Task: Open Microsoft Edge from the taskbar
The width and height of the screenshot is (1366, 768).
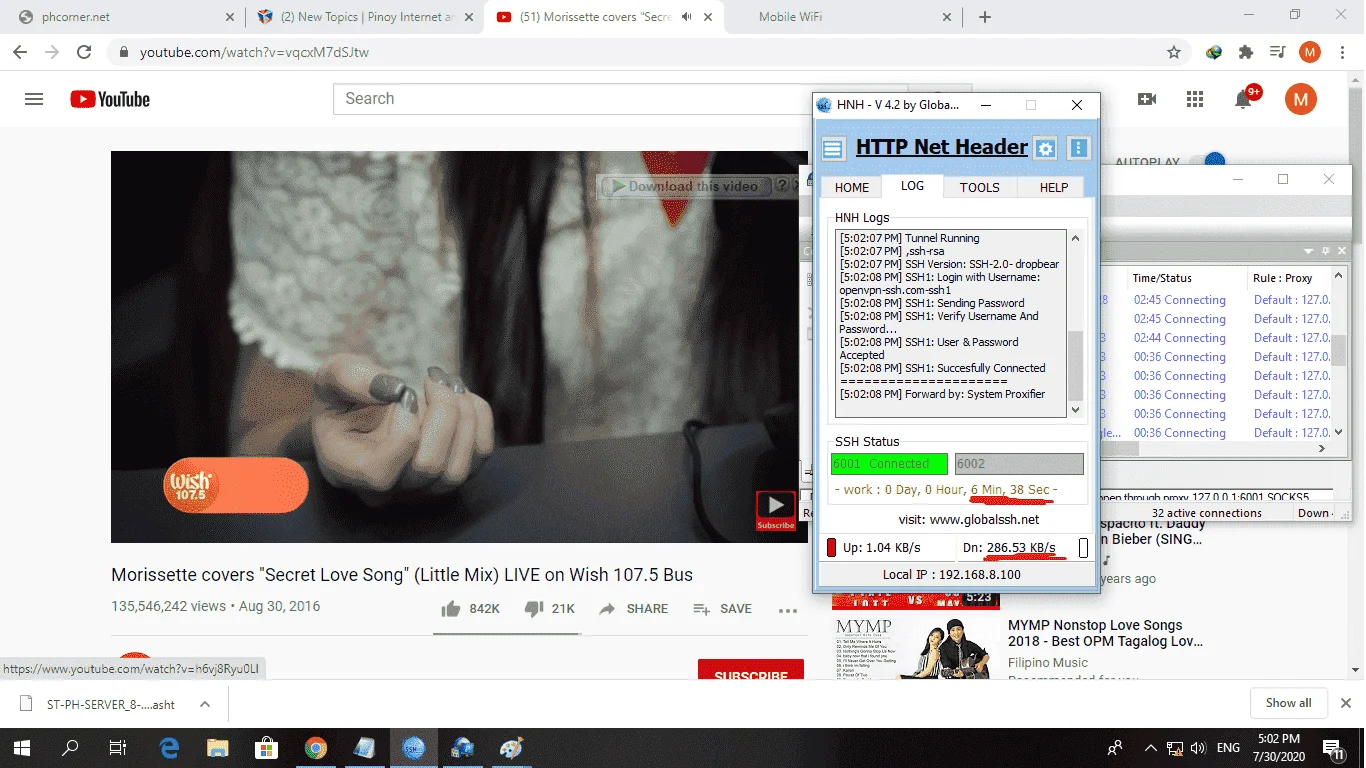Action: coord(170,747)
